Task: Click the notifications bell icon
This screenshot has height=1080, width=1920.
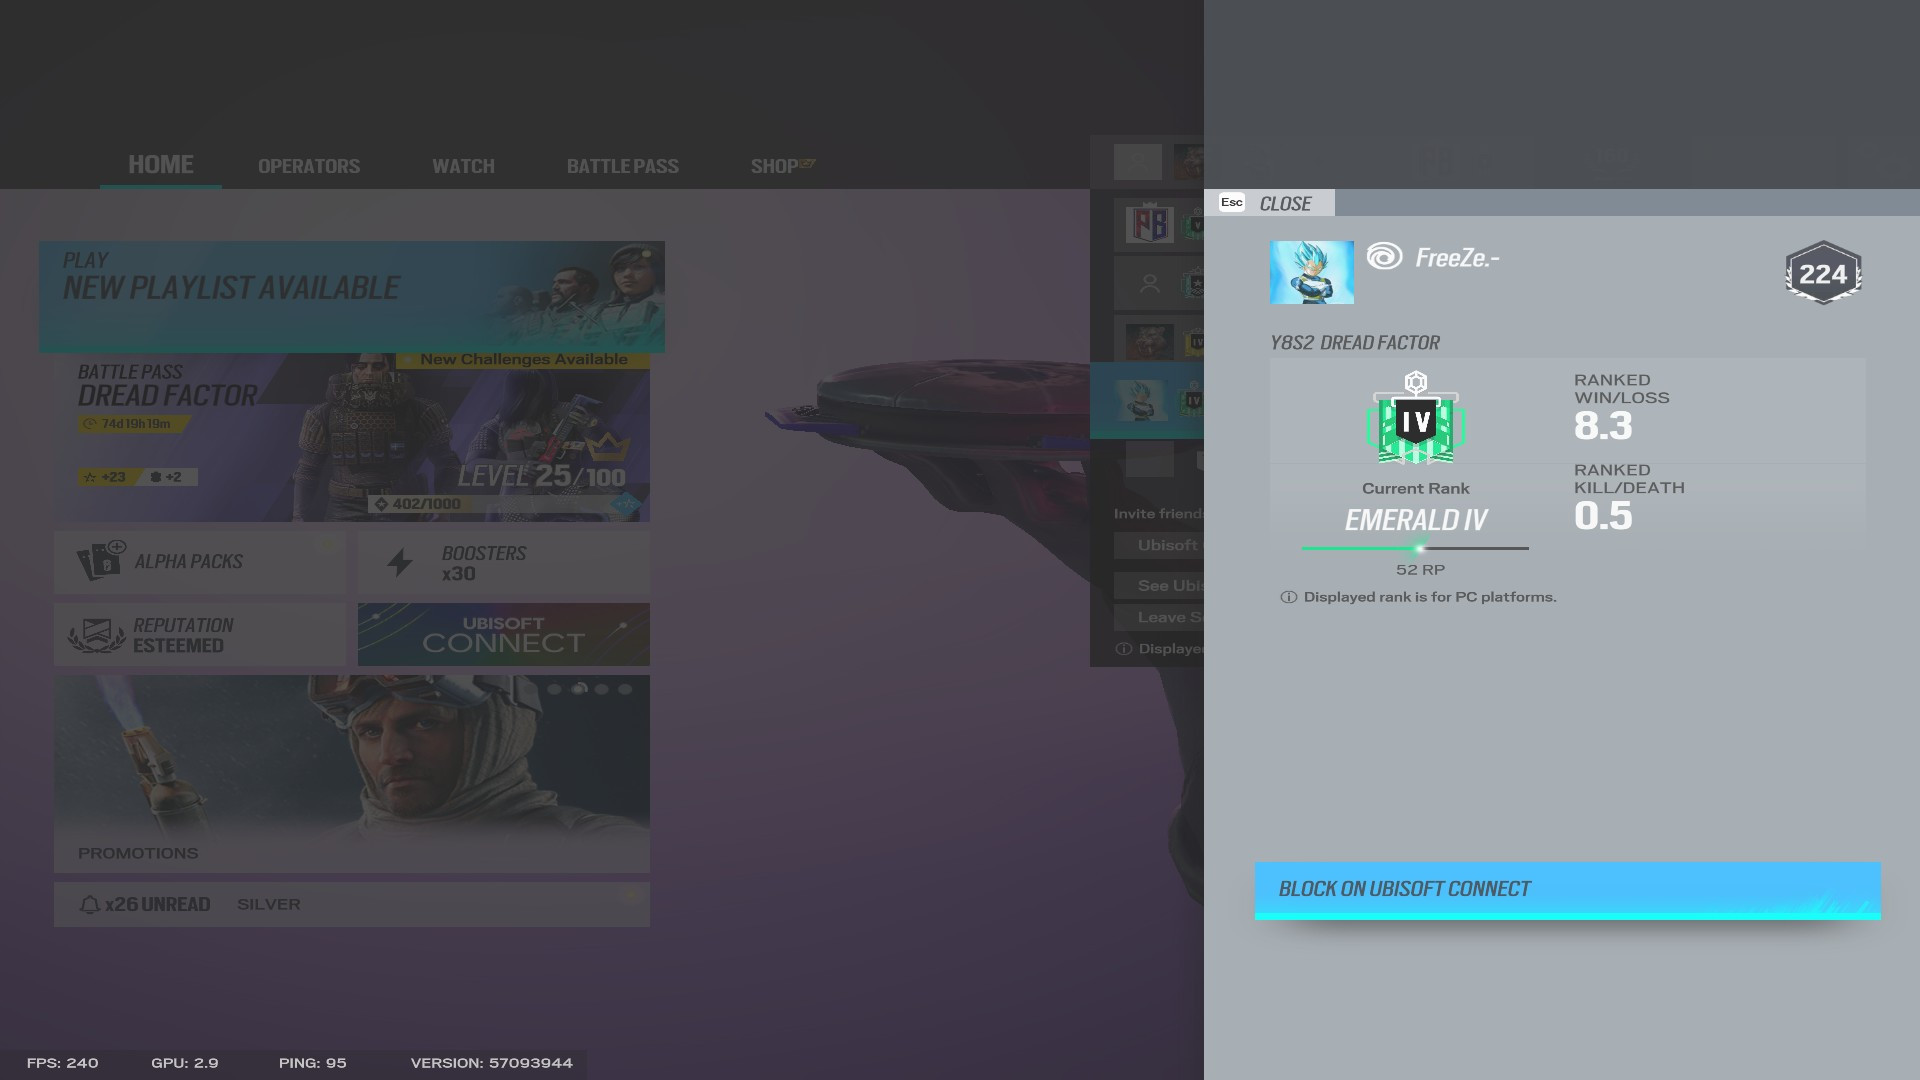Action: tap(89, 905)
